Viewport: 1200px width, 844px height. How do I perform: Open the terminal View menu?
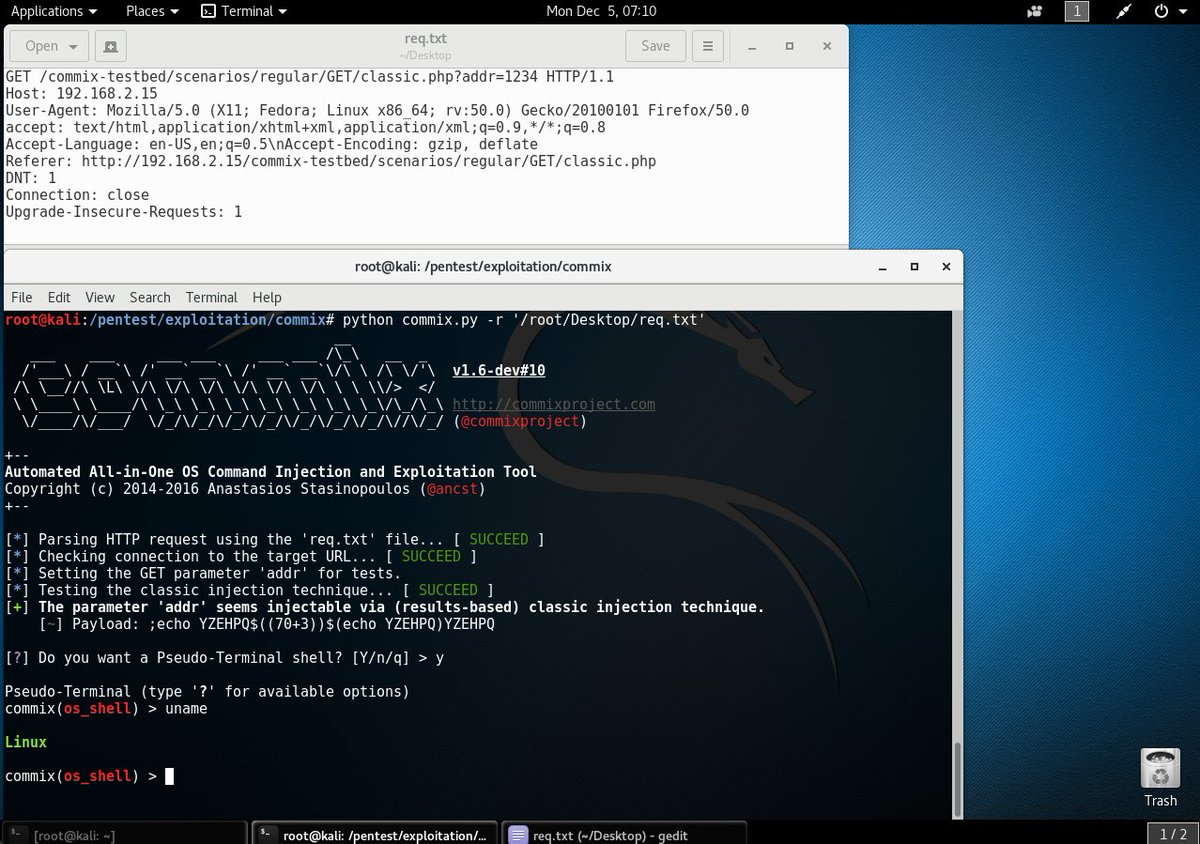[100, 297]
